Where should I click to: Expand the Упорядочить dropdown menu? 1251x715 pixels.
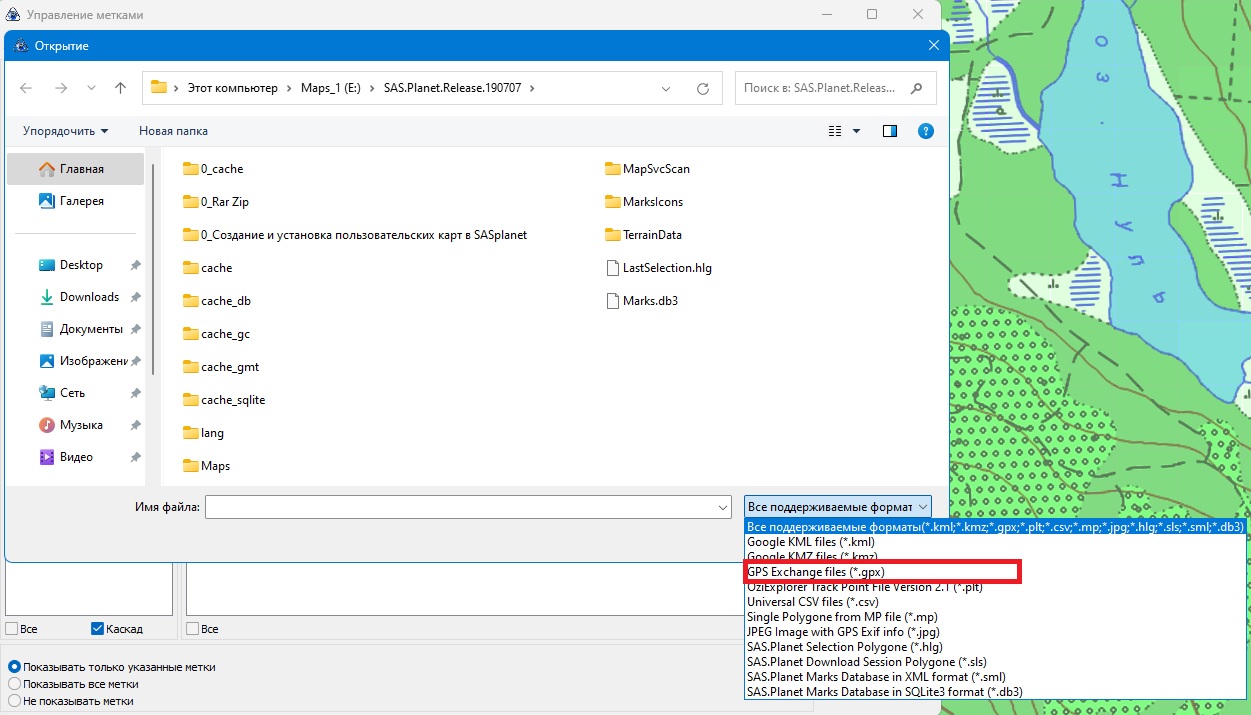click(x=66, y=131)
